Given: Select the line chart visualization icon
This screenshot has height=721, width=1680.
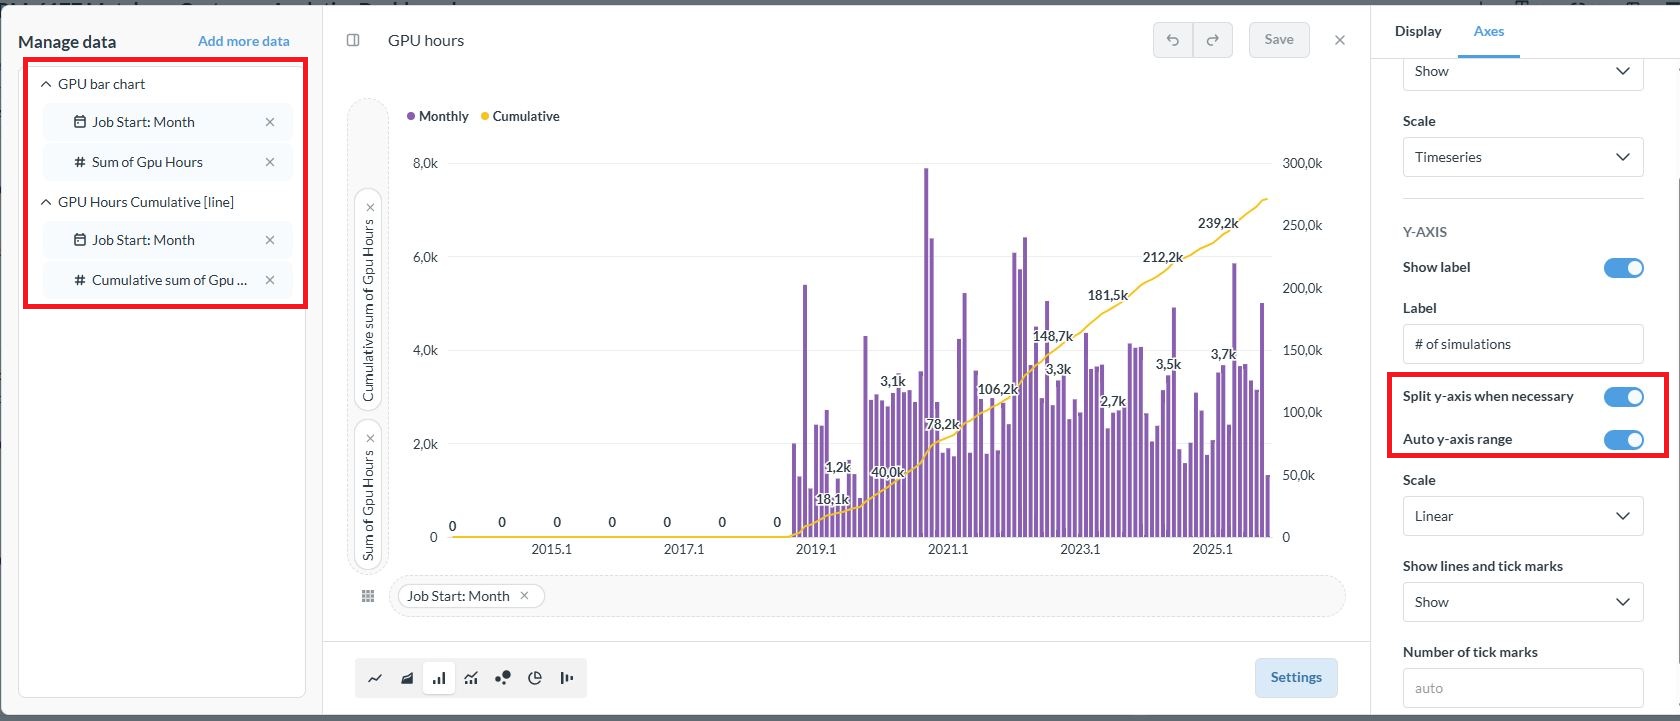Looking at the screenshot, I should tap(375, 678).
